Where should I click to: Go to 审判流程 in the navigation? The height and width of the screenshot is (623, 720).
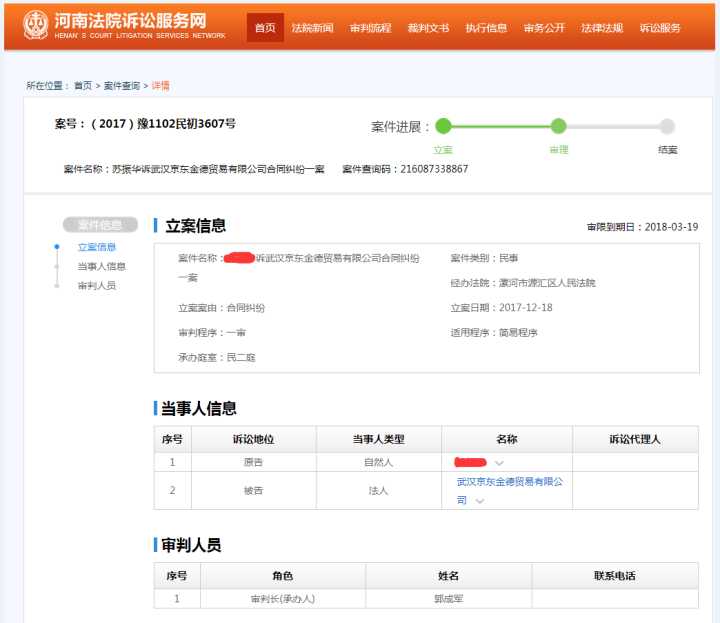(x=370, y=28)
